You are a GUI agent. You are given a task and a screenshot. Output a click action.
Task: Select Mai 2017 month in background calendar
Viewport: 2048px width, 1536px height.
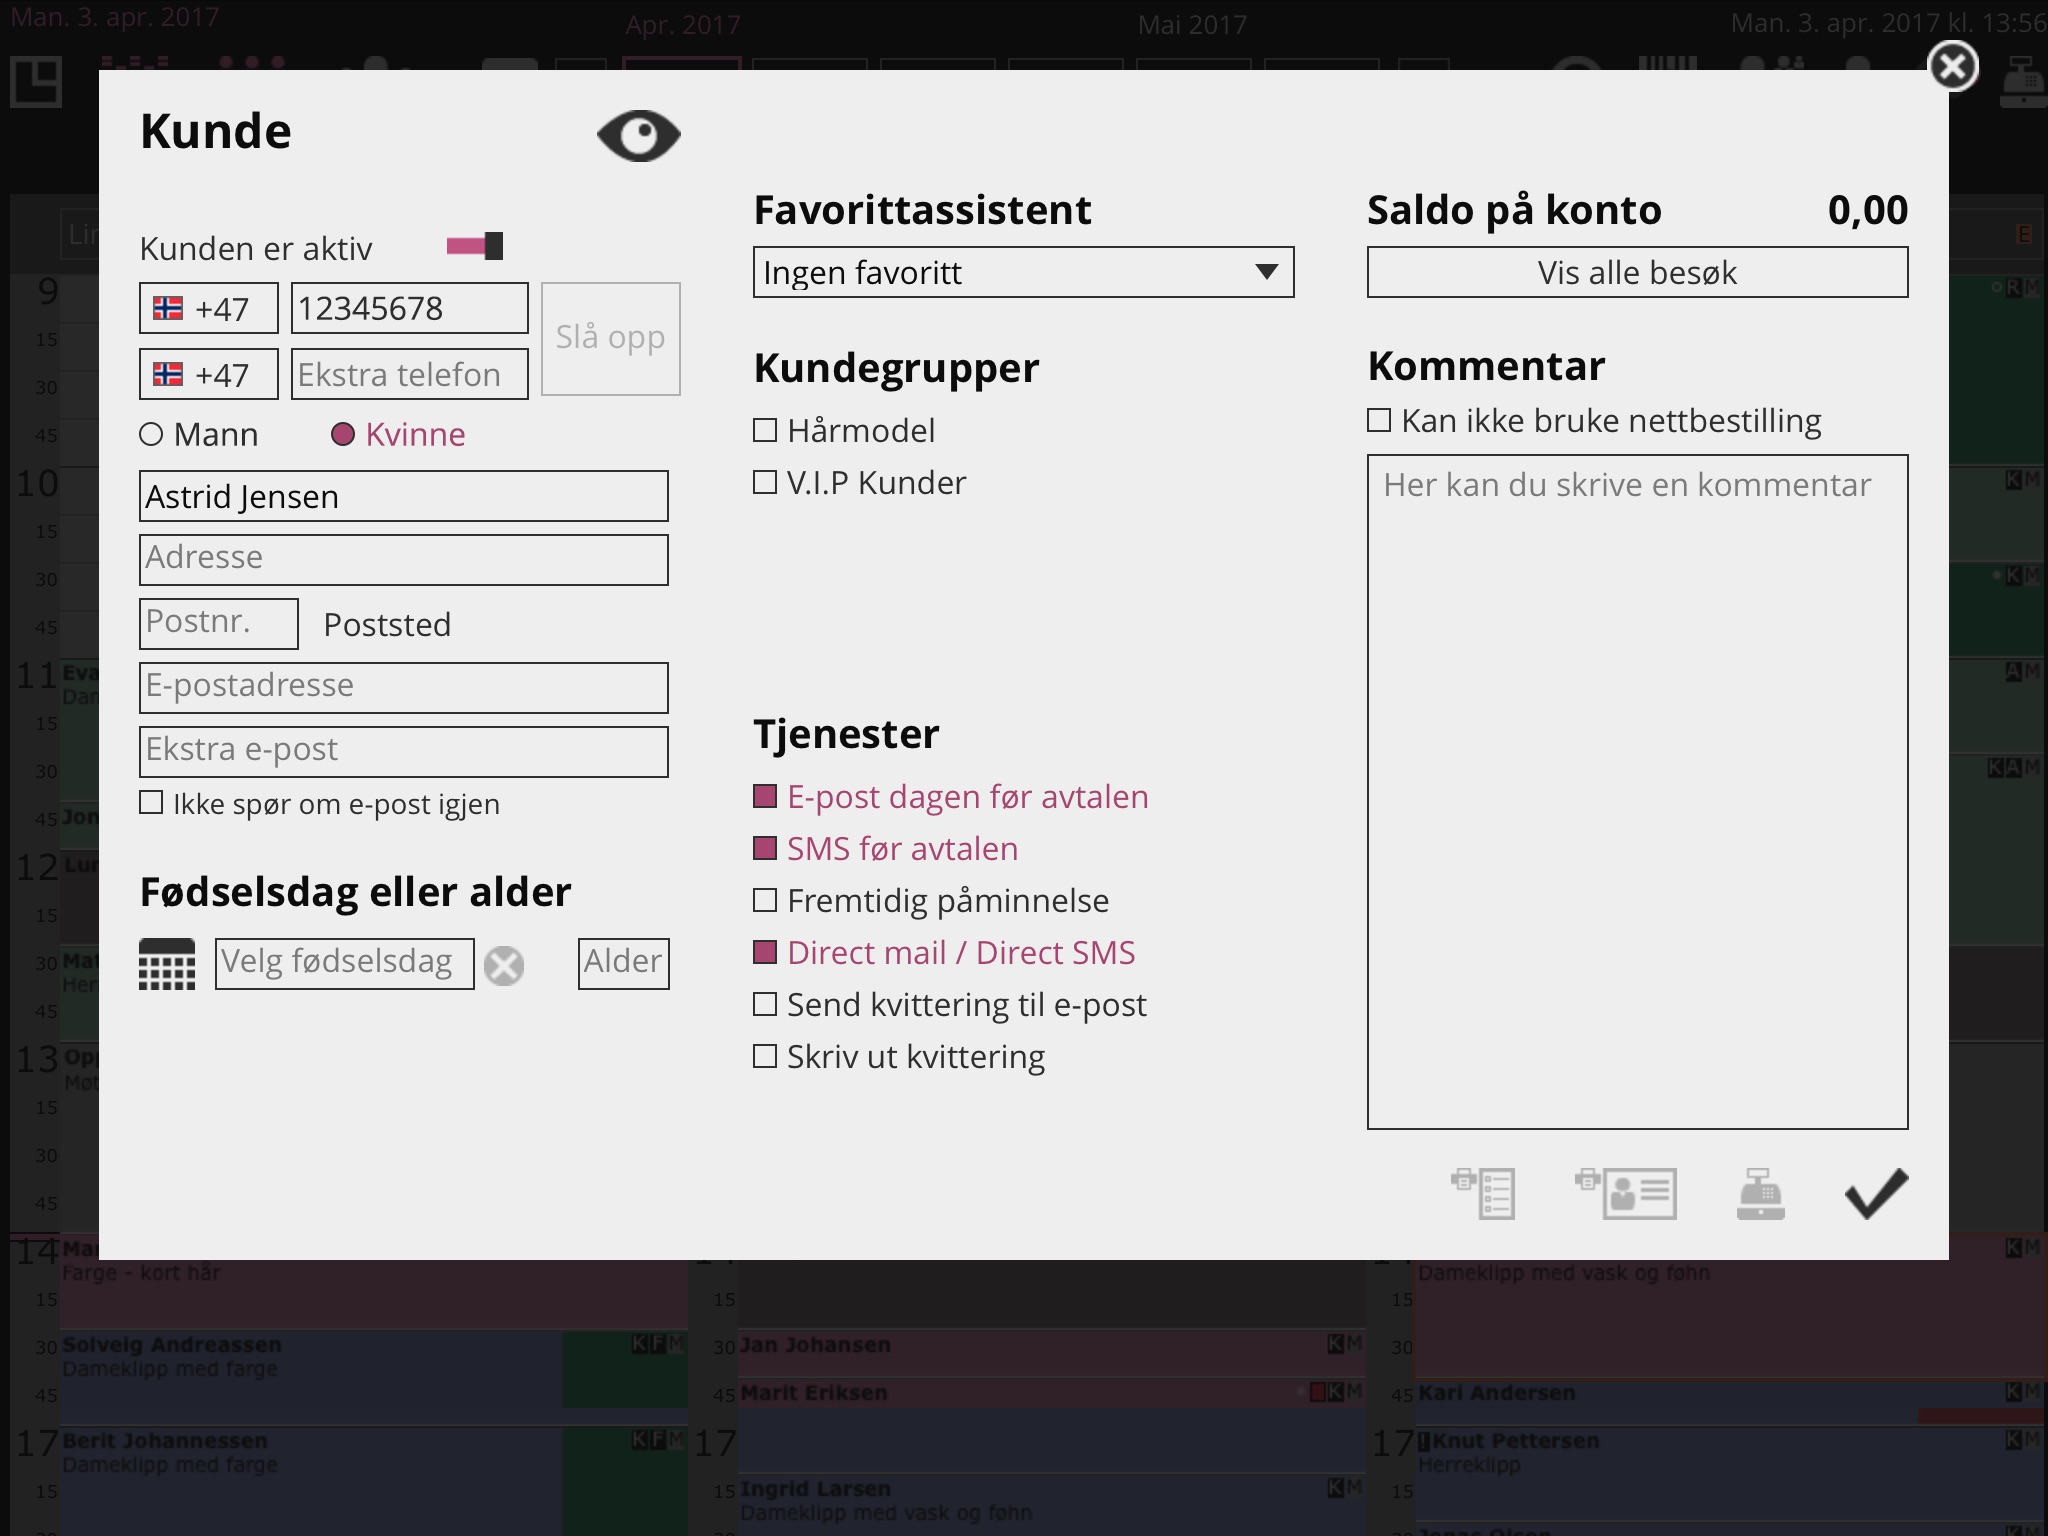(1192, 25)
